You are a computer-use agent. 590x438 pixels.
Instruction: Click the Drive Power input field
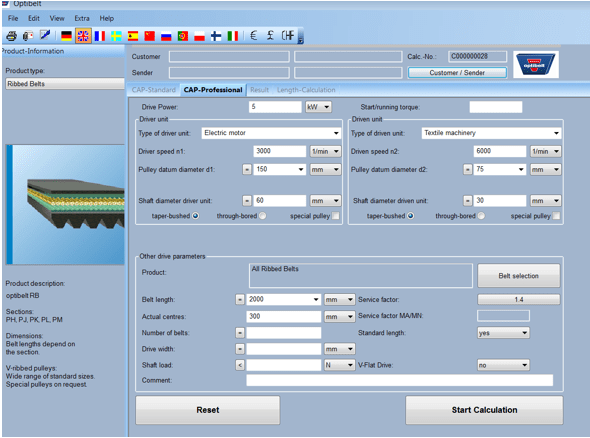pyautogui.click(x=275, y=107)
